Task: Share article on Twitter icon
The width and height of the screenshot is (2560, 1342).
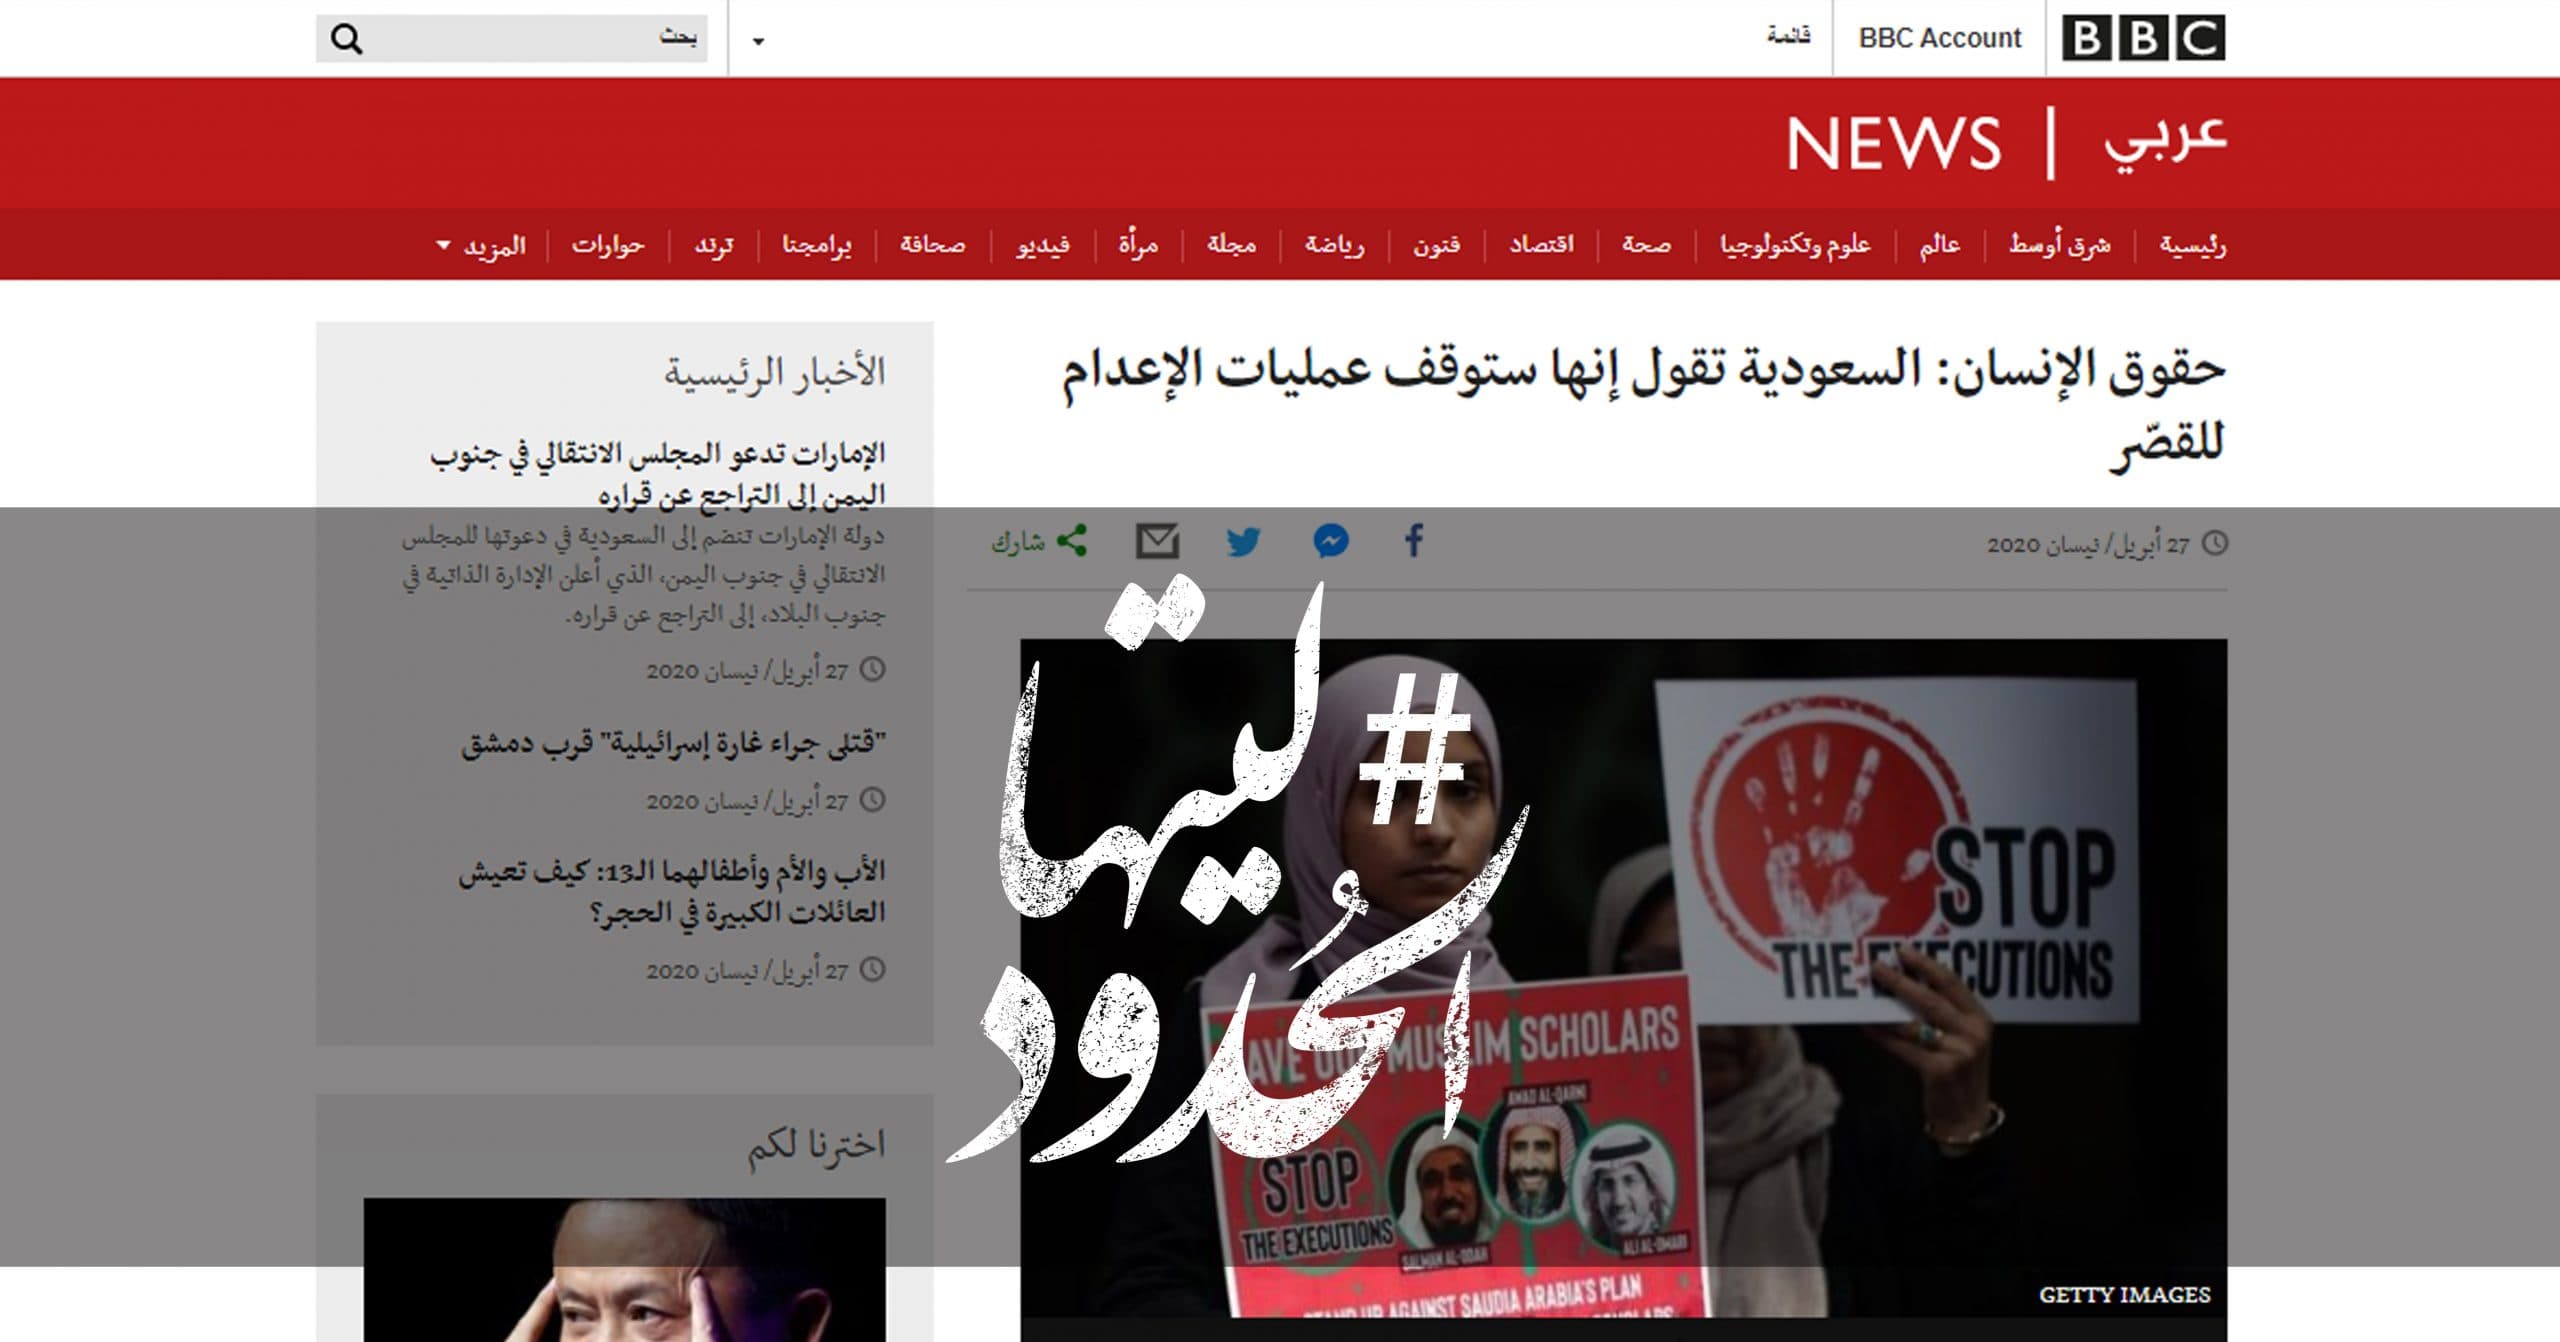Action: pyautogui.click(x=1244, y=541)
